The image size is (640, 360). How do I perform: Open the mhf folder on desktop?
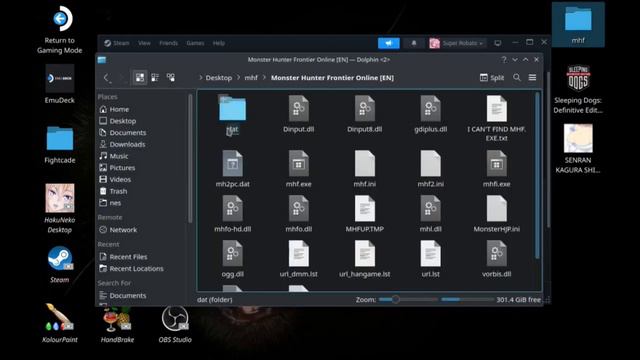pos(578,24)
